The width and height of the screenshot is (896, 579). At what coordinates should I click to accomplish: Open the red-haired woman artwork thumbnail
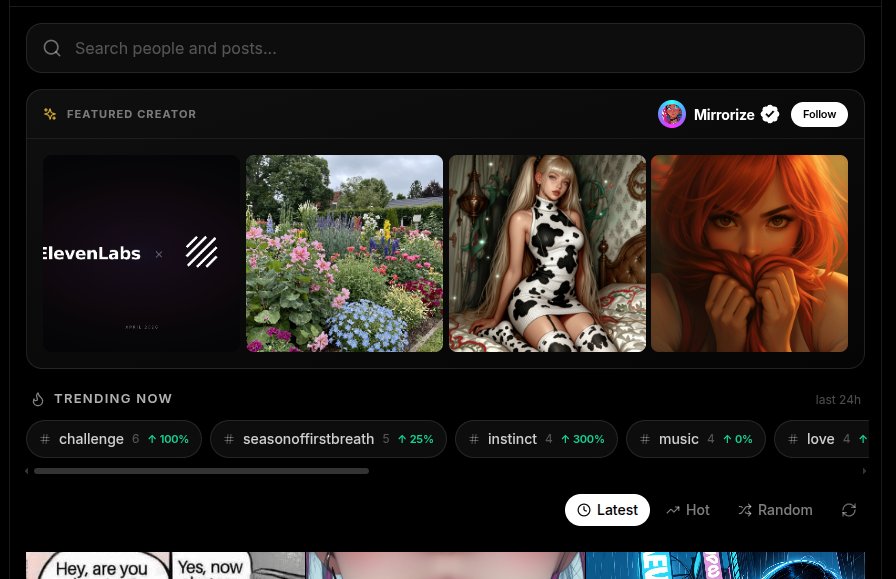749,253
